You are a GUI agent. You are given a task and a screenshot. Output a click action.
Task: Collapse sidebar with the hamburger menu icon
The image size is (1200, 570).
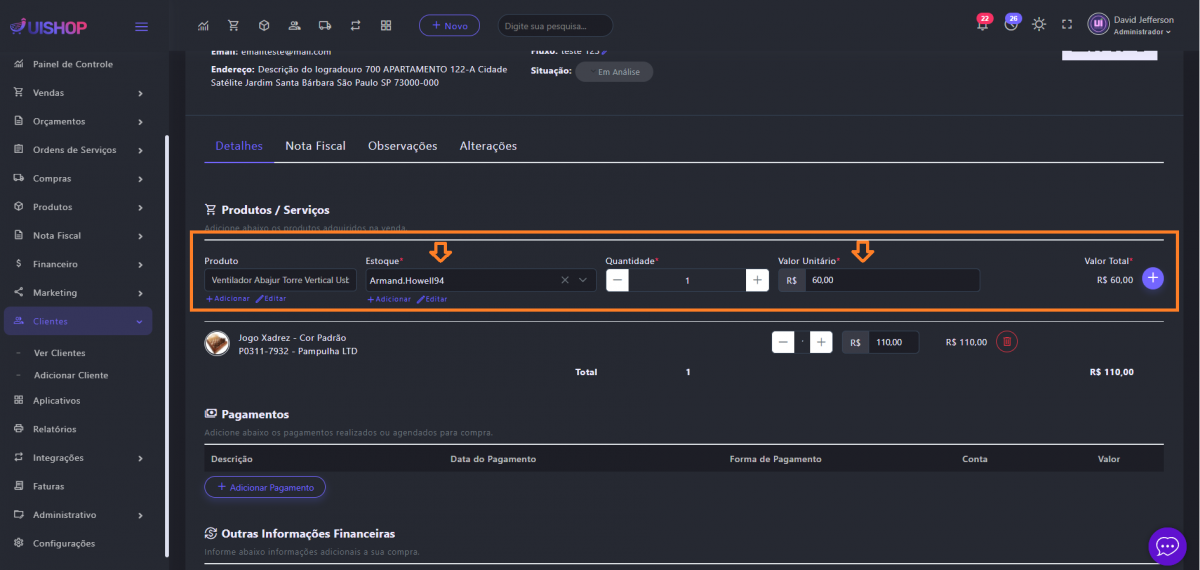tap(141, 26)
